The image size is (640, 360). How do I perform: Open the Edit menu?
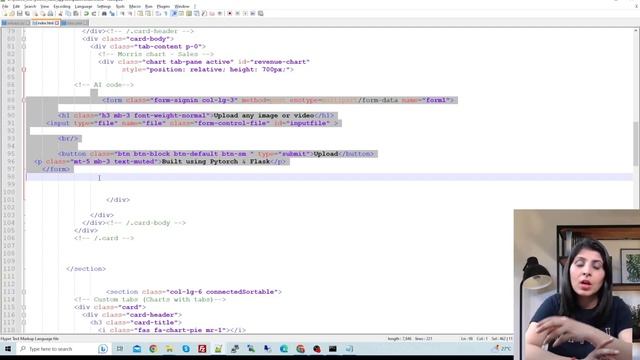pyautogui.click(x=16, y=7)
